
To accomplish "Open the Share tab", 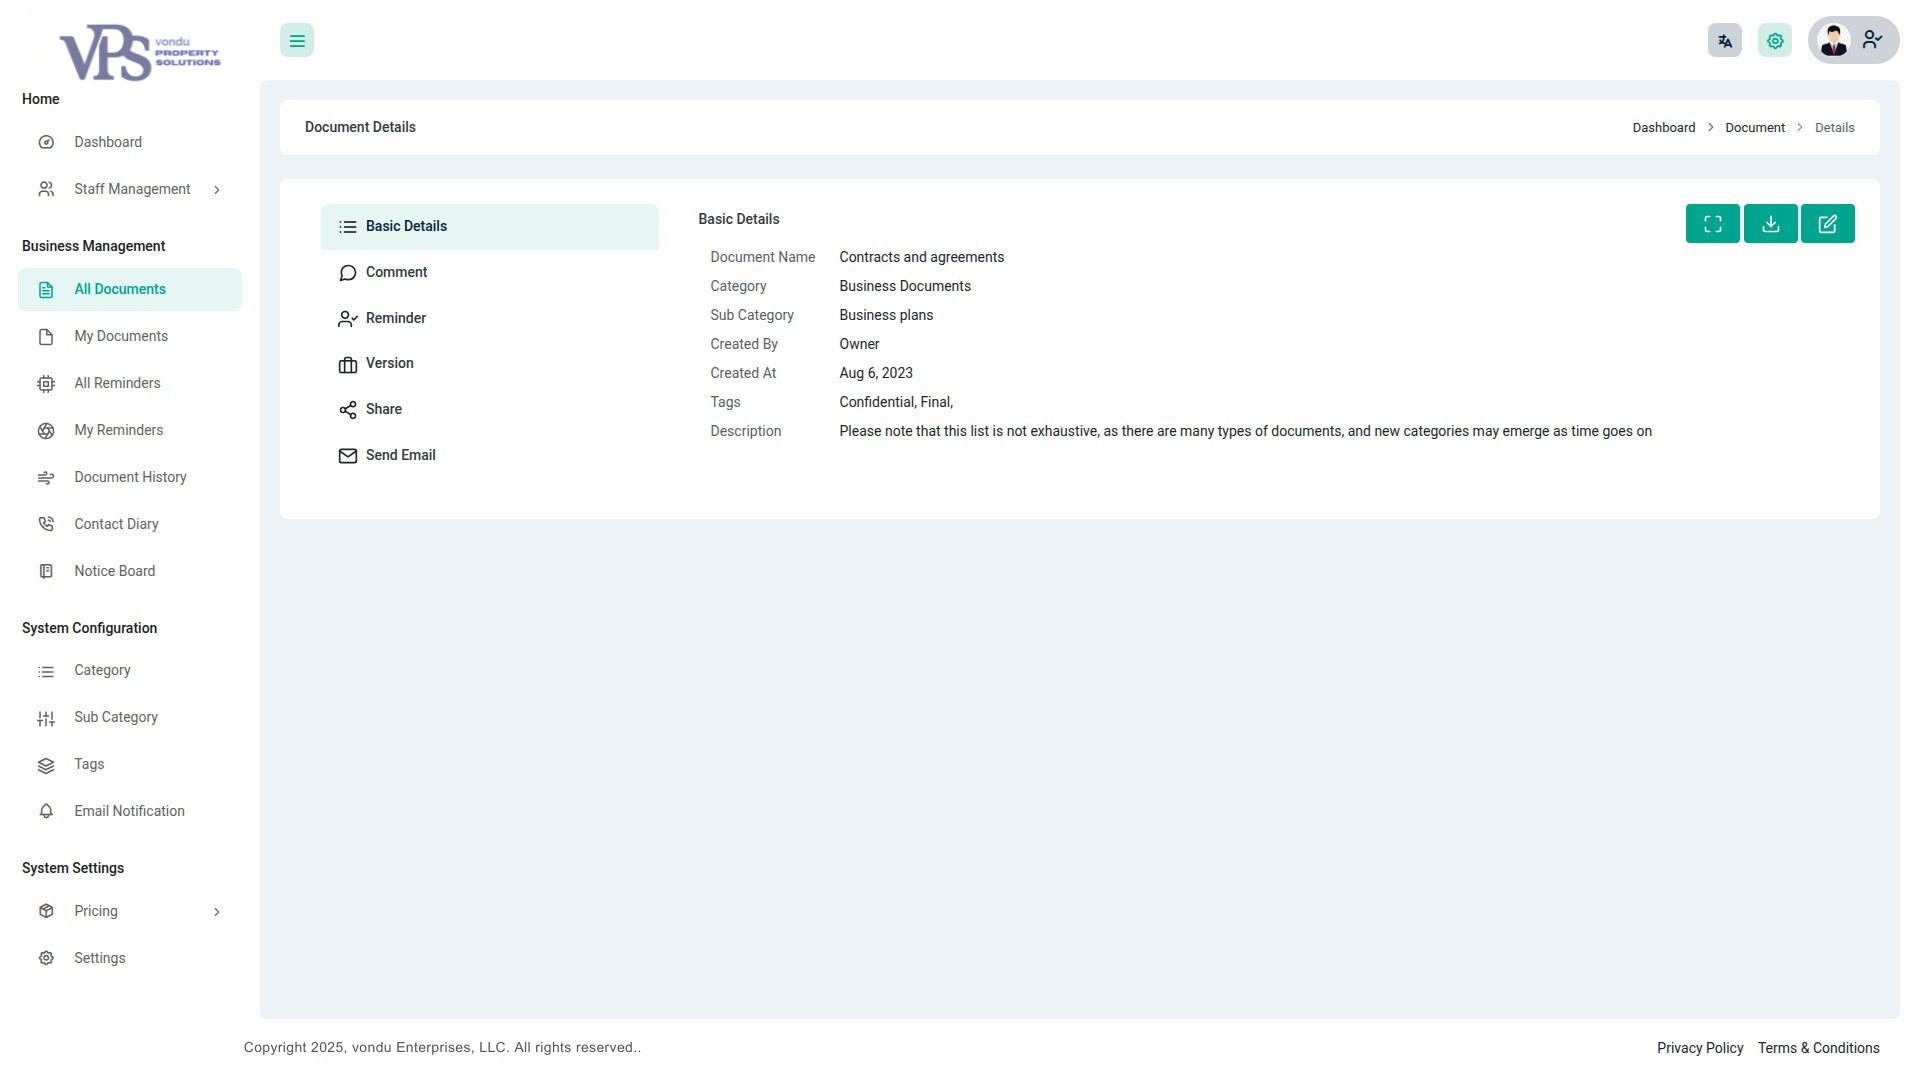I will 383,409.
